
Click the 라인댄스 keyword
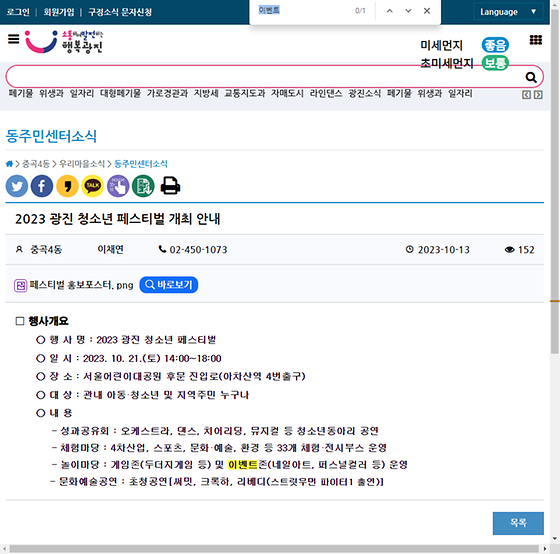(x=326, y=94)
